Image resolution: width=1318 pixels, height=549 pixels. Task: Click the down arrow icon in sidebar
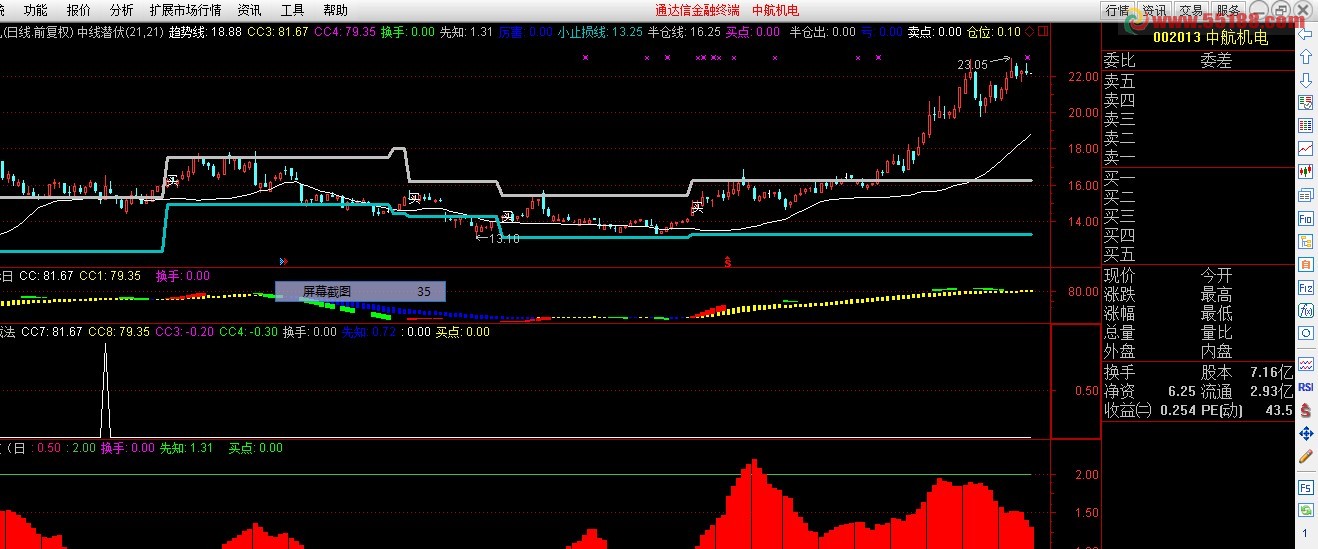(x=1305, y=80)
